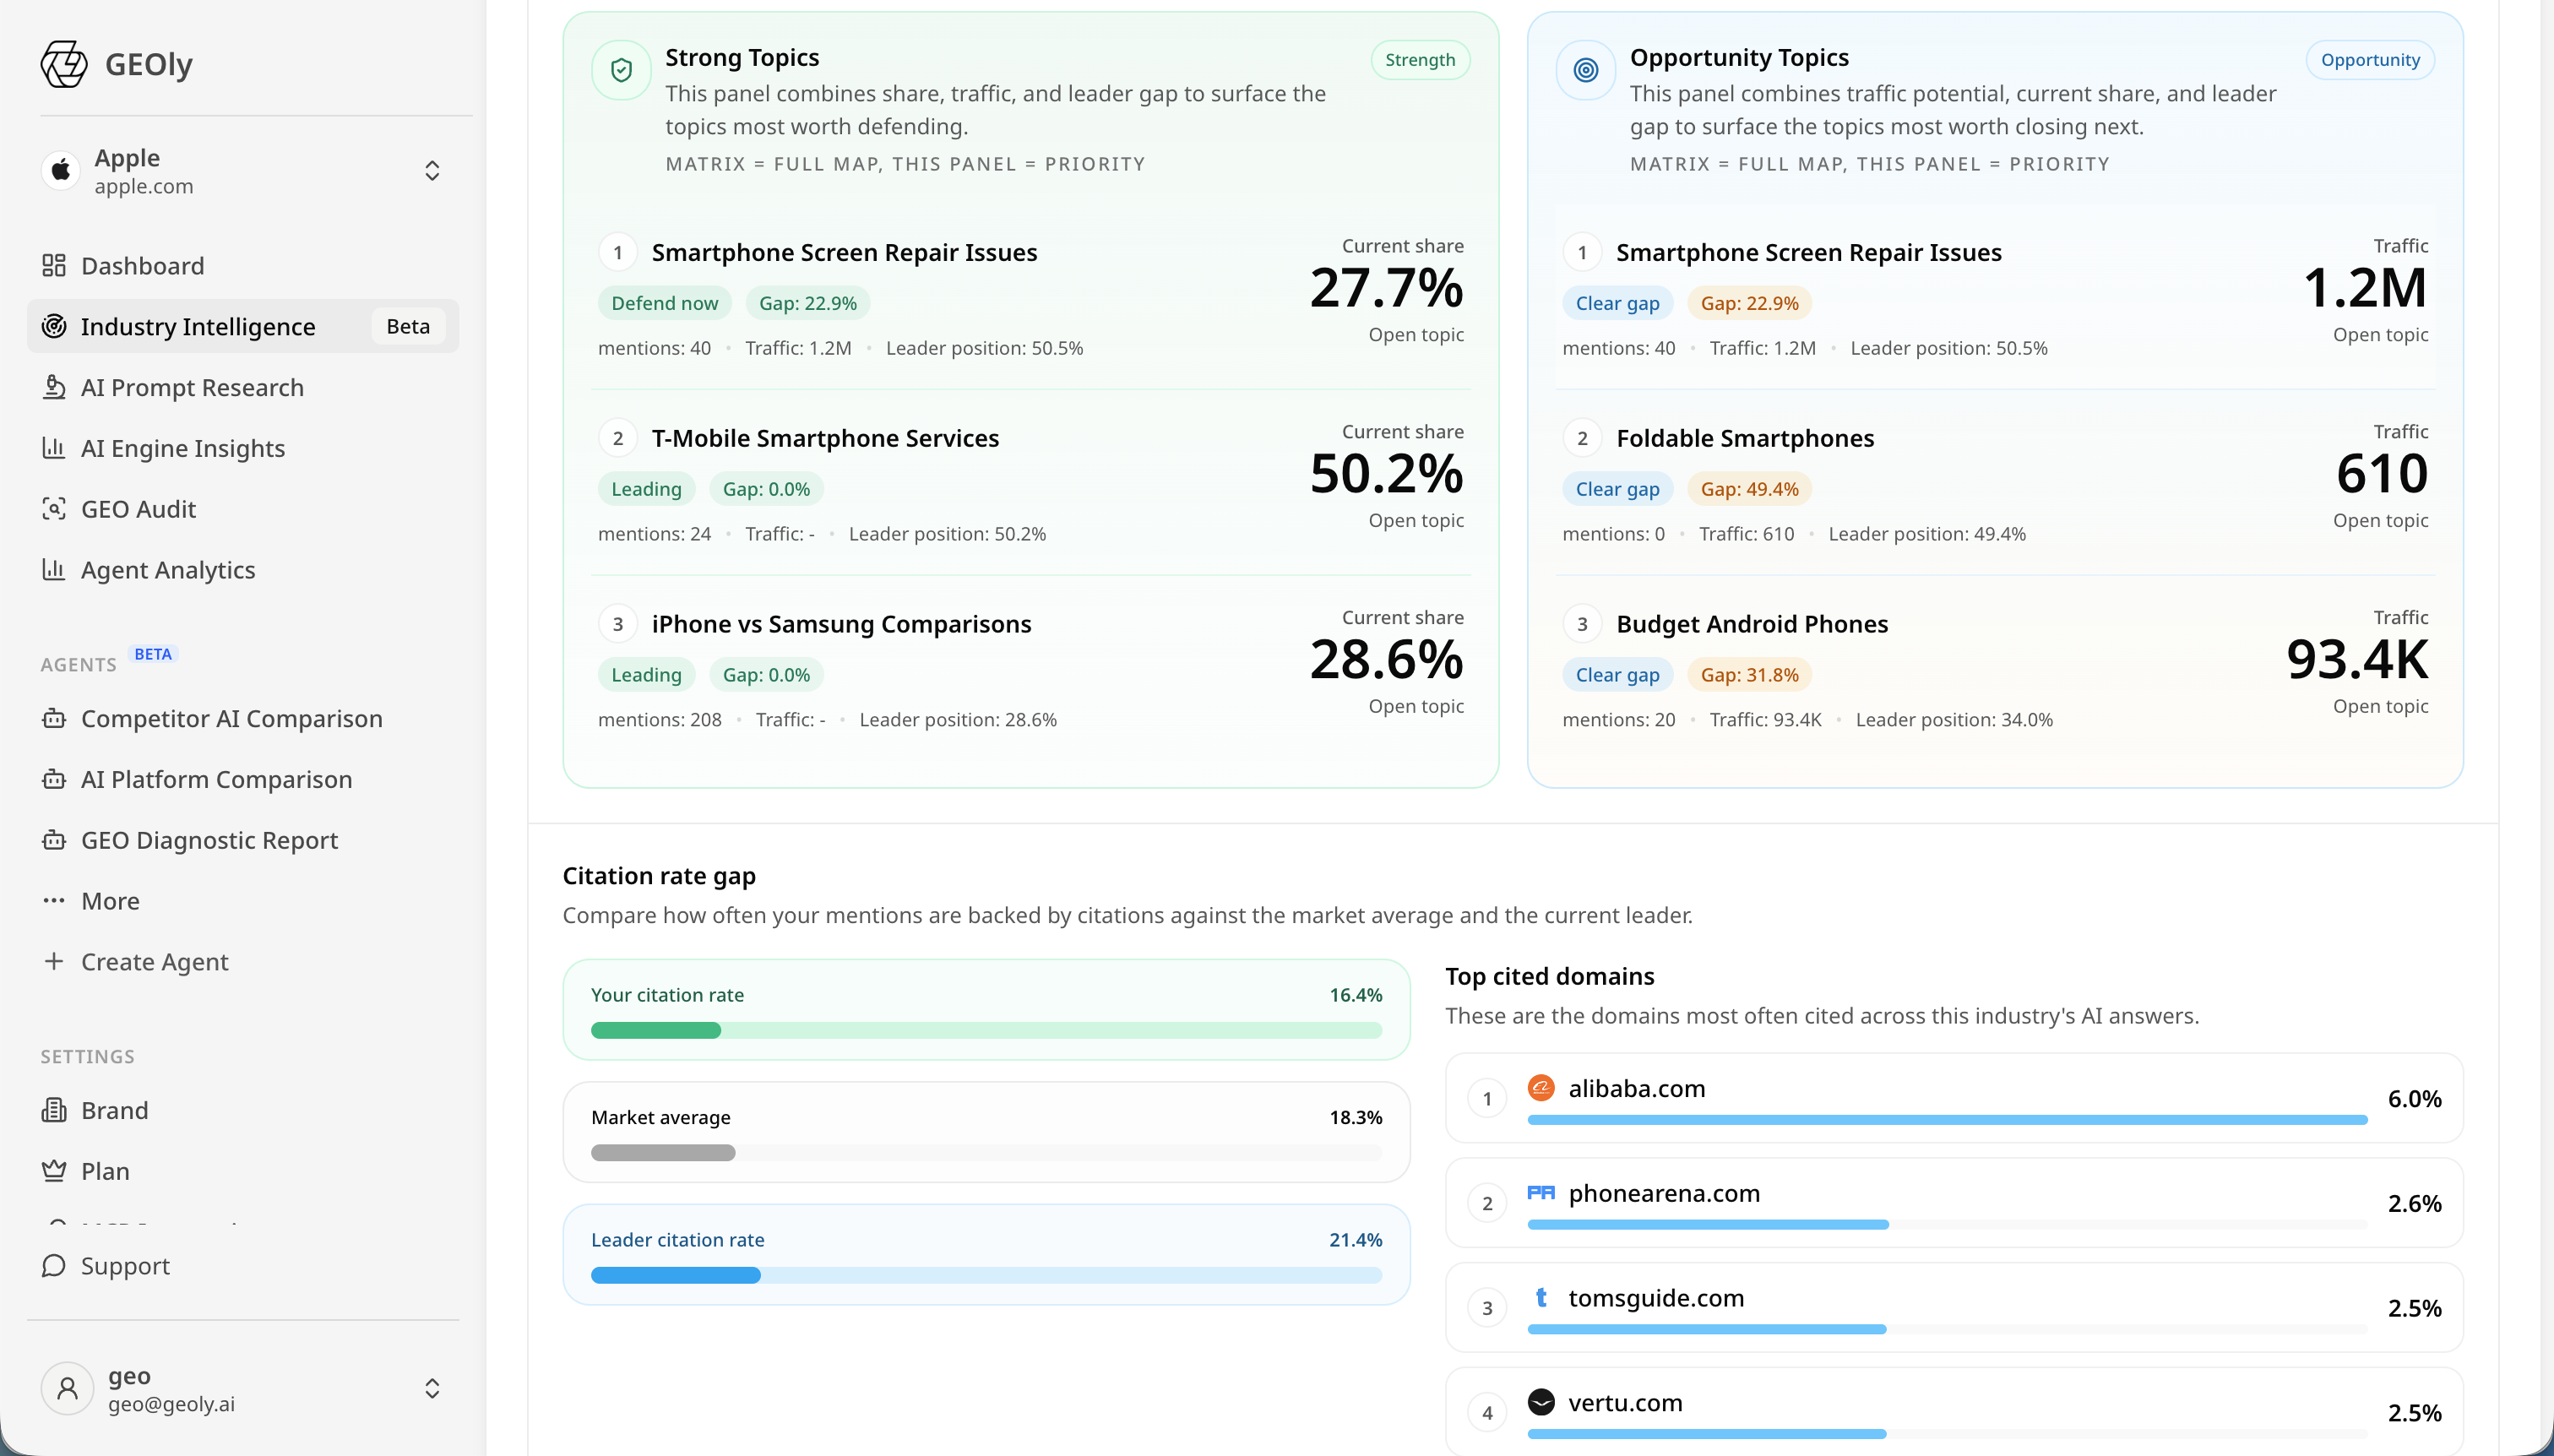2554x1456 pixels.
Task: Show More agents
Action: click(x=243, y=901)
